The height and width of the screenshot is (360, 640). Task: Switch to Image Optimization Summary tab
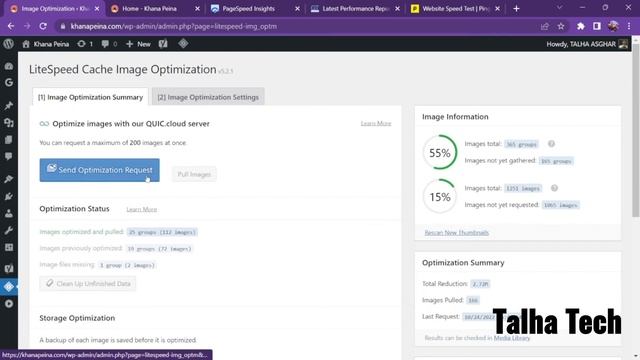tap(90, 97)
